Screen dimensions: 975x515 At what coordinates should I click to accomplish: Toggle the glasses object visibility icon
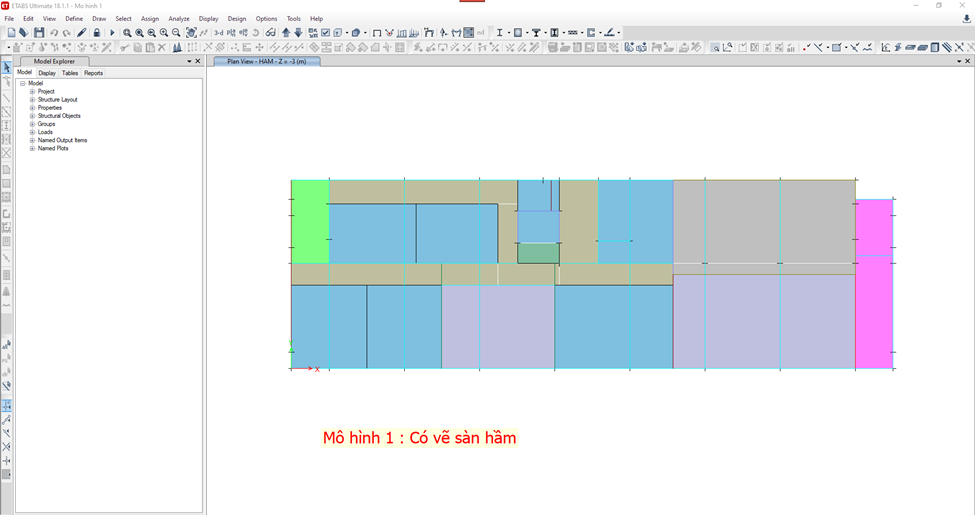point(270,33)
